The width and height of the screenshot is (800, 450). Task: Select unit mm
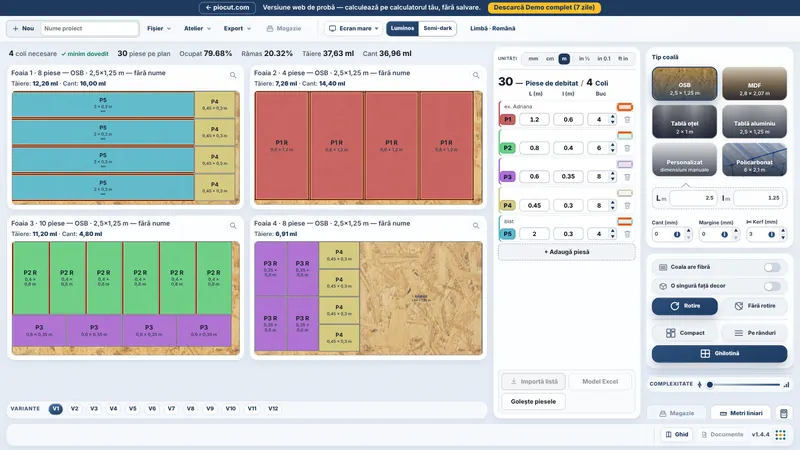point(533,59)
